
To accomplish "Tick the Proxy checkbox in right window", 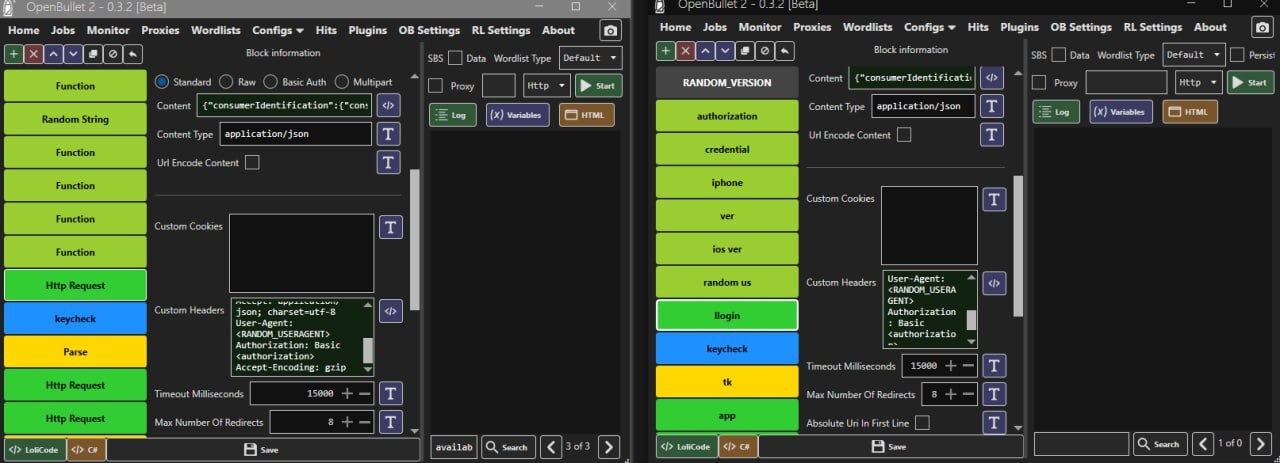I will [x=1040, y=83].
